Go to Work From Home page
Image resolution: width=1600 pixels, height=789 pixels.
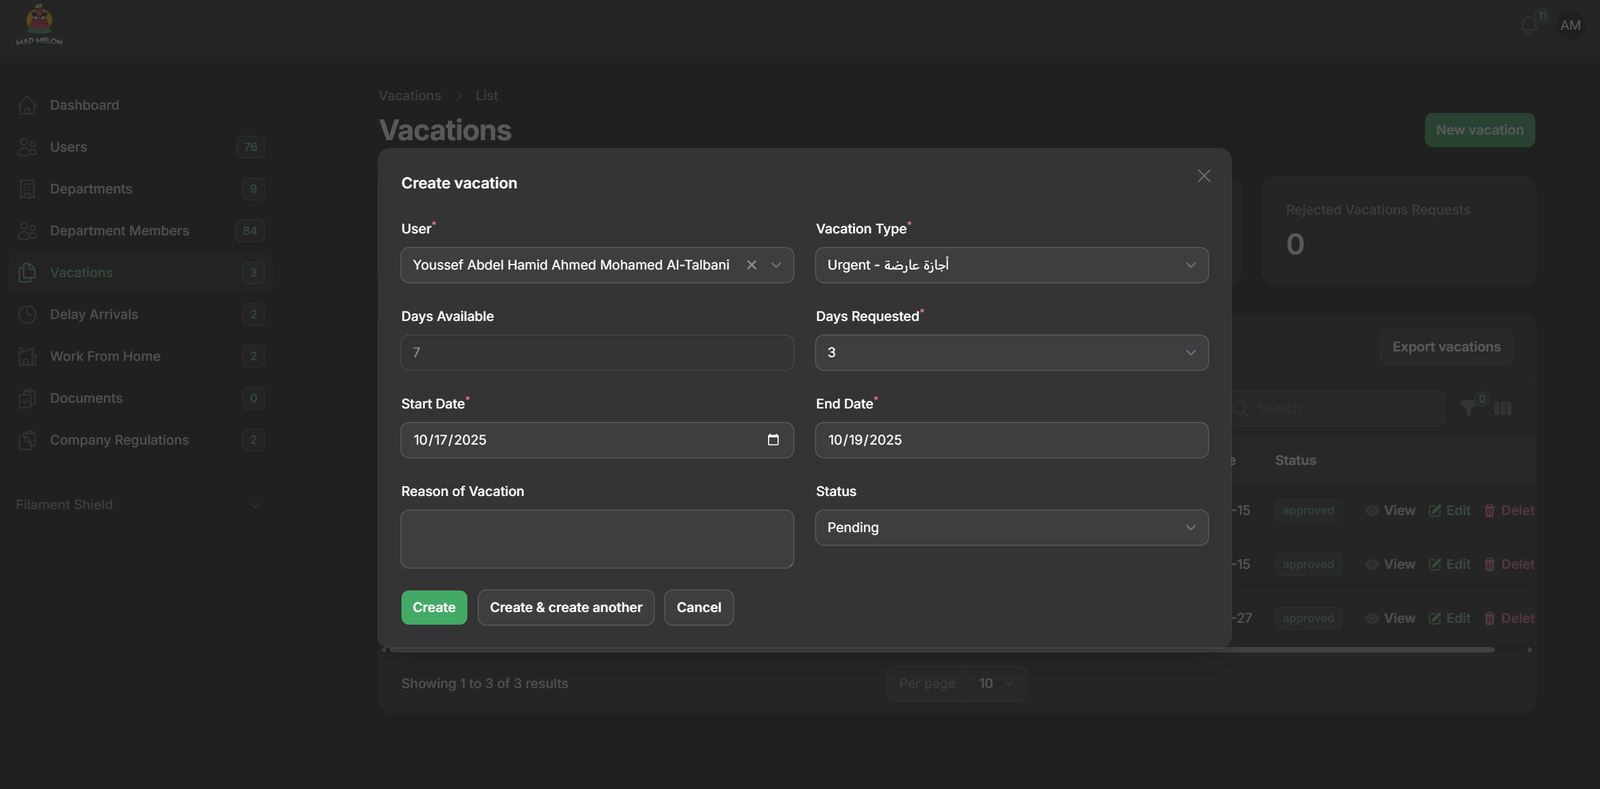click(105, 356)
